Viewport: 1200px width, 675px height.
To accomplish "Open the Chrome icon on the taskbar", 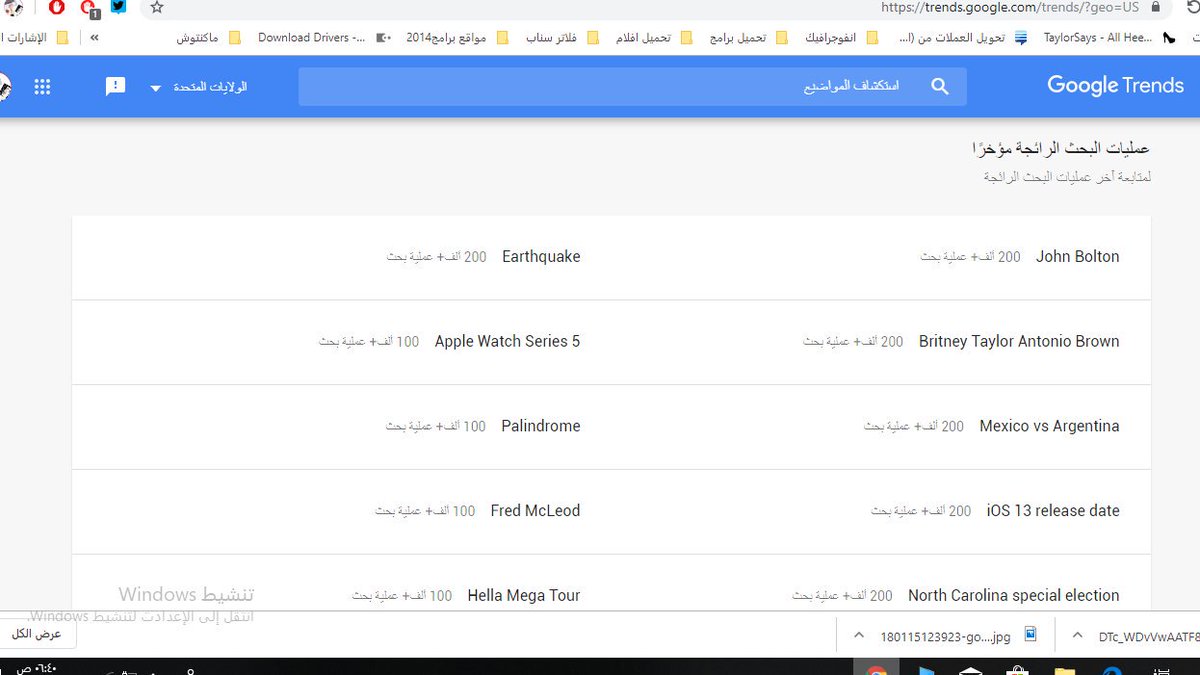I will coord(876,669).
